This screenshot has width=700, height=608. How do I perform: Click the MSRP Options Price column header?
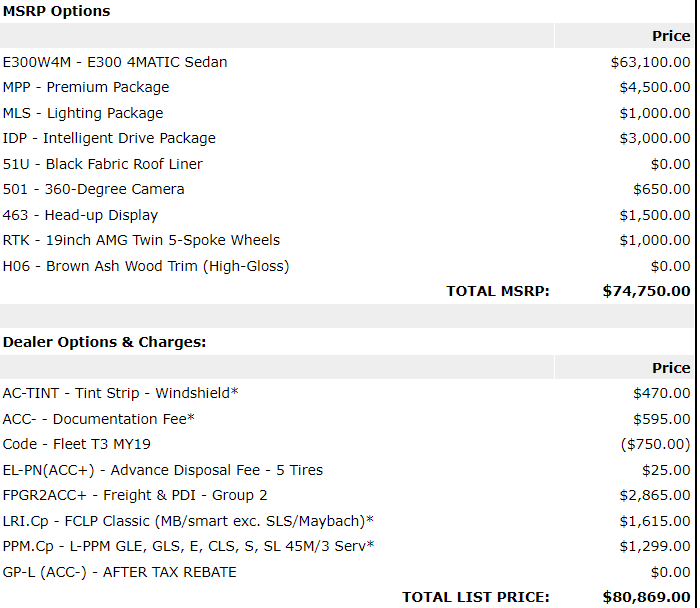(x=671, y=36)
